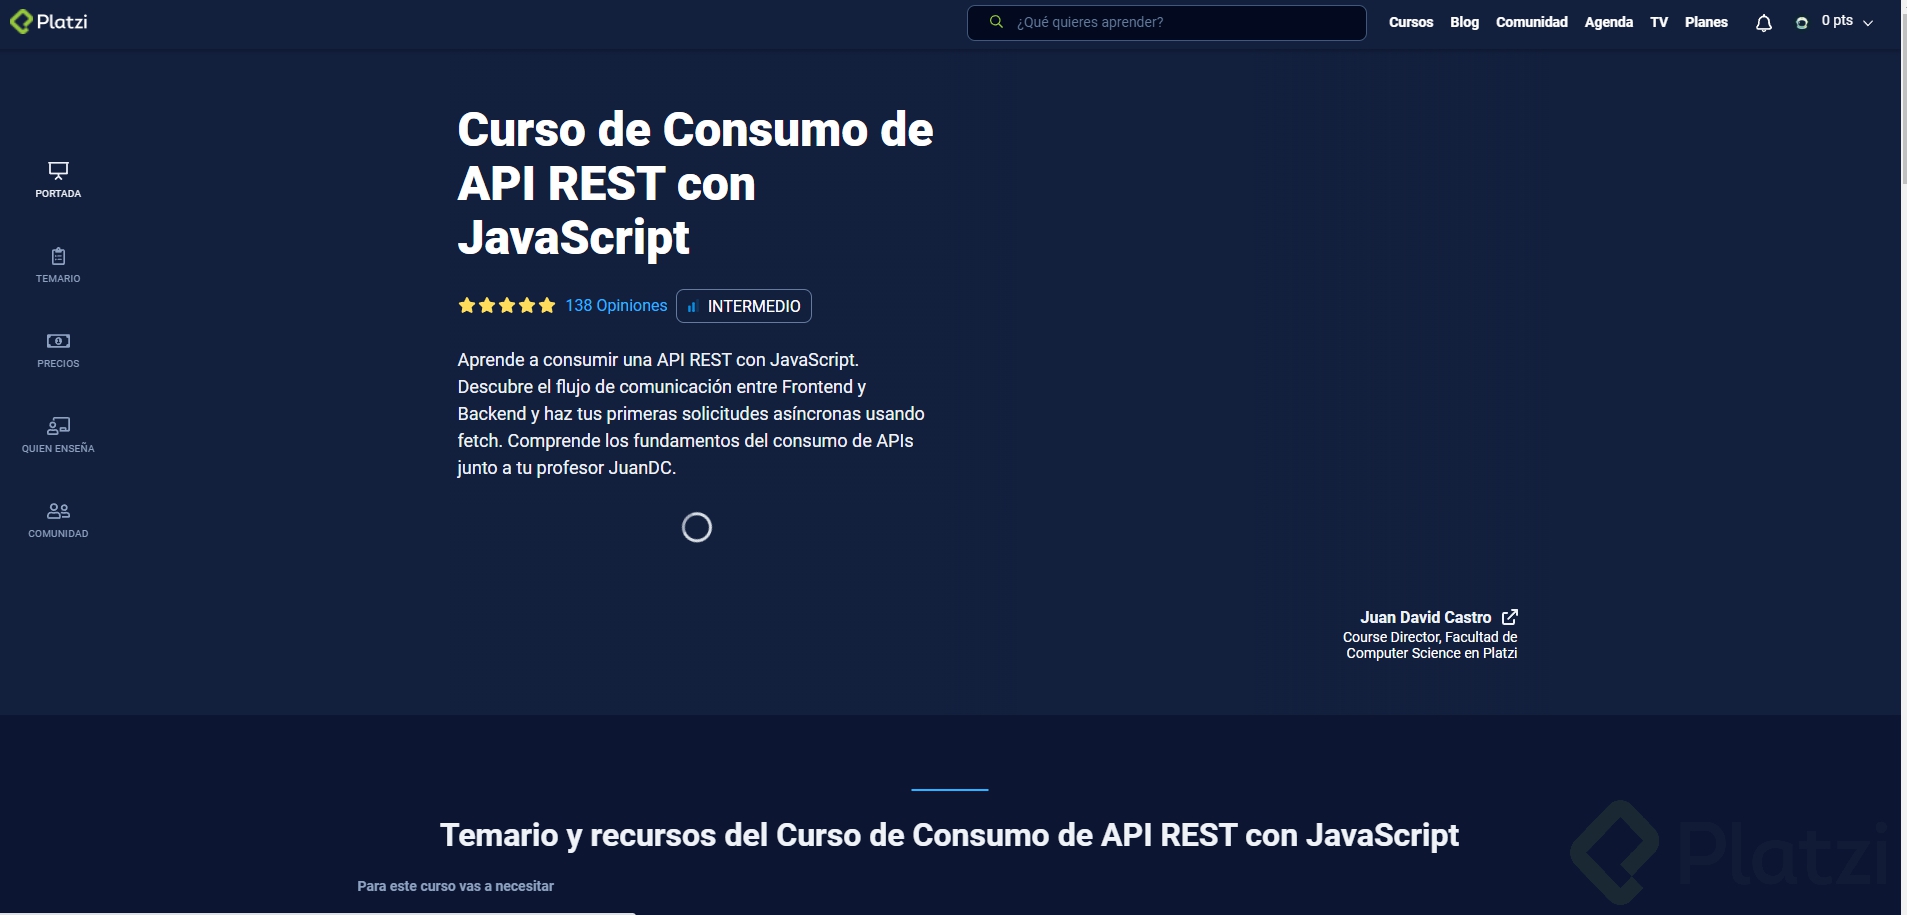Open Juan David Castro external link icon
Viewport: 1907px width, 915px height.
(x=1510, y=617)
